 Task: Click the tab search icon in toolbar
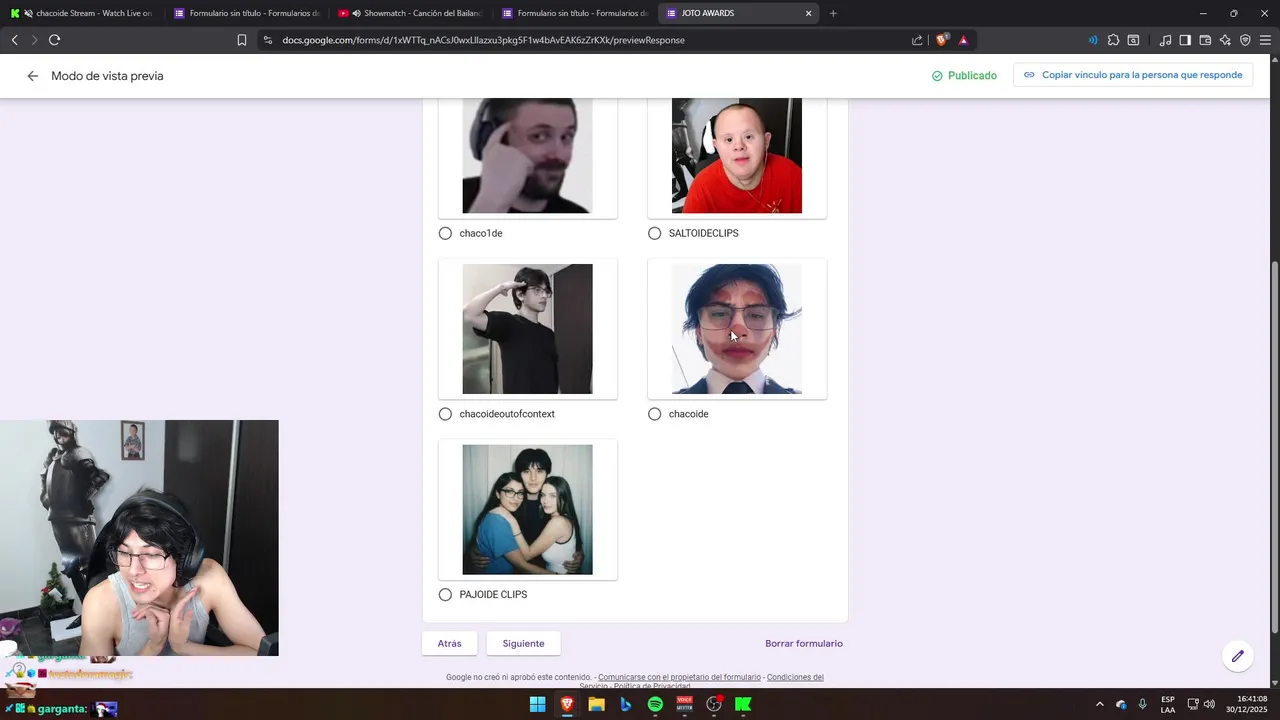1133,40
